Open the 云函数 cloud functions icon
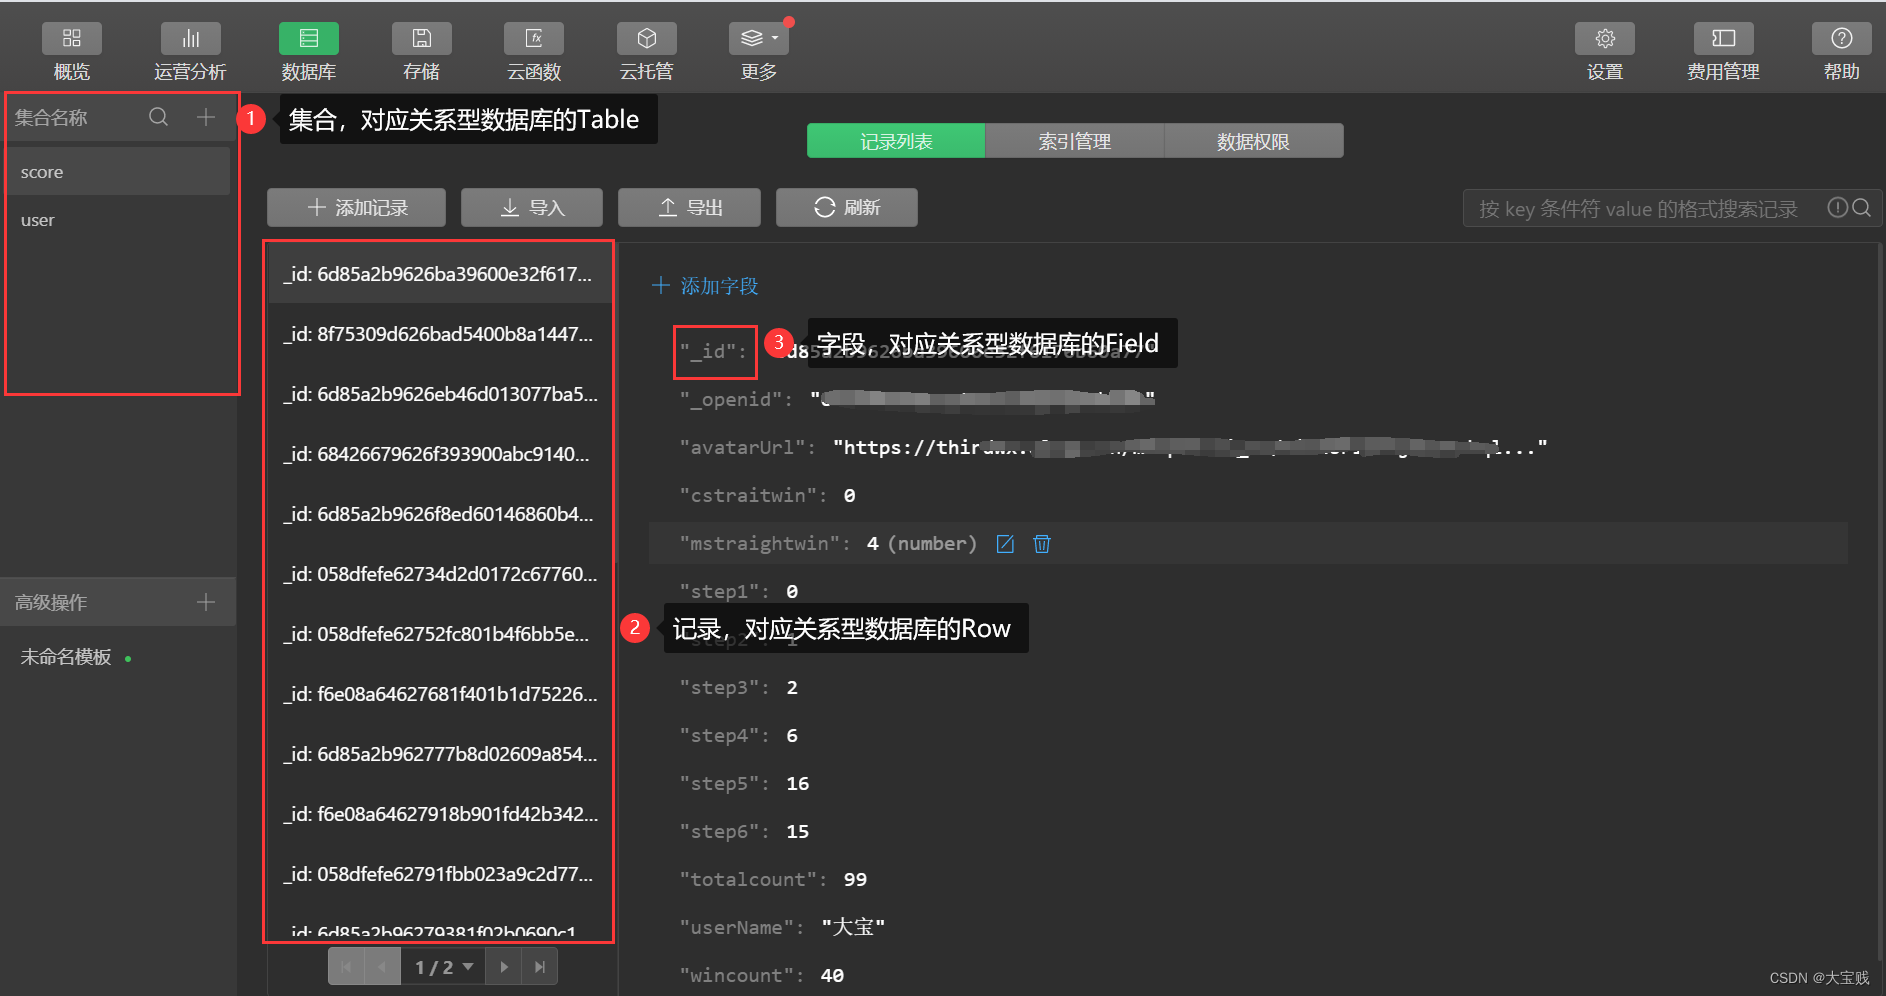This screenshot has width=1886, height=996. 534,40
